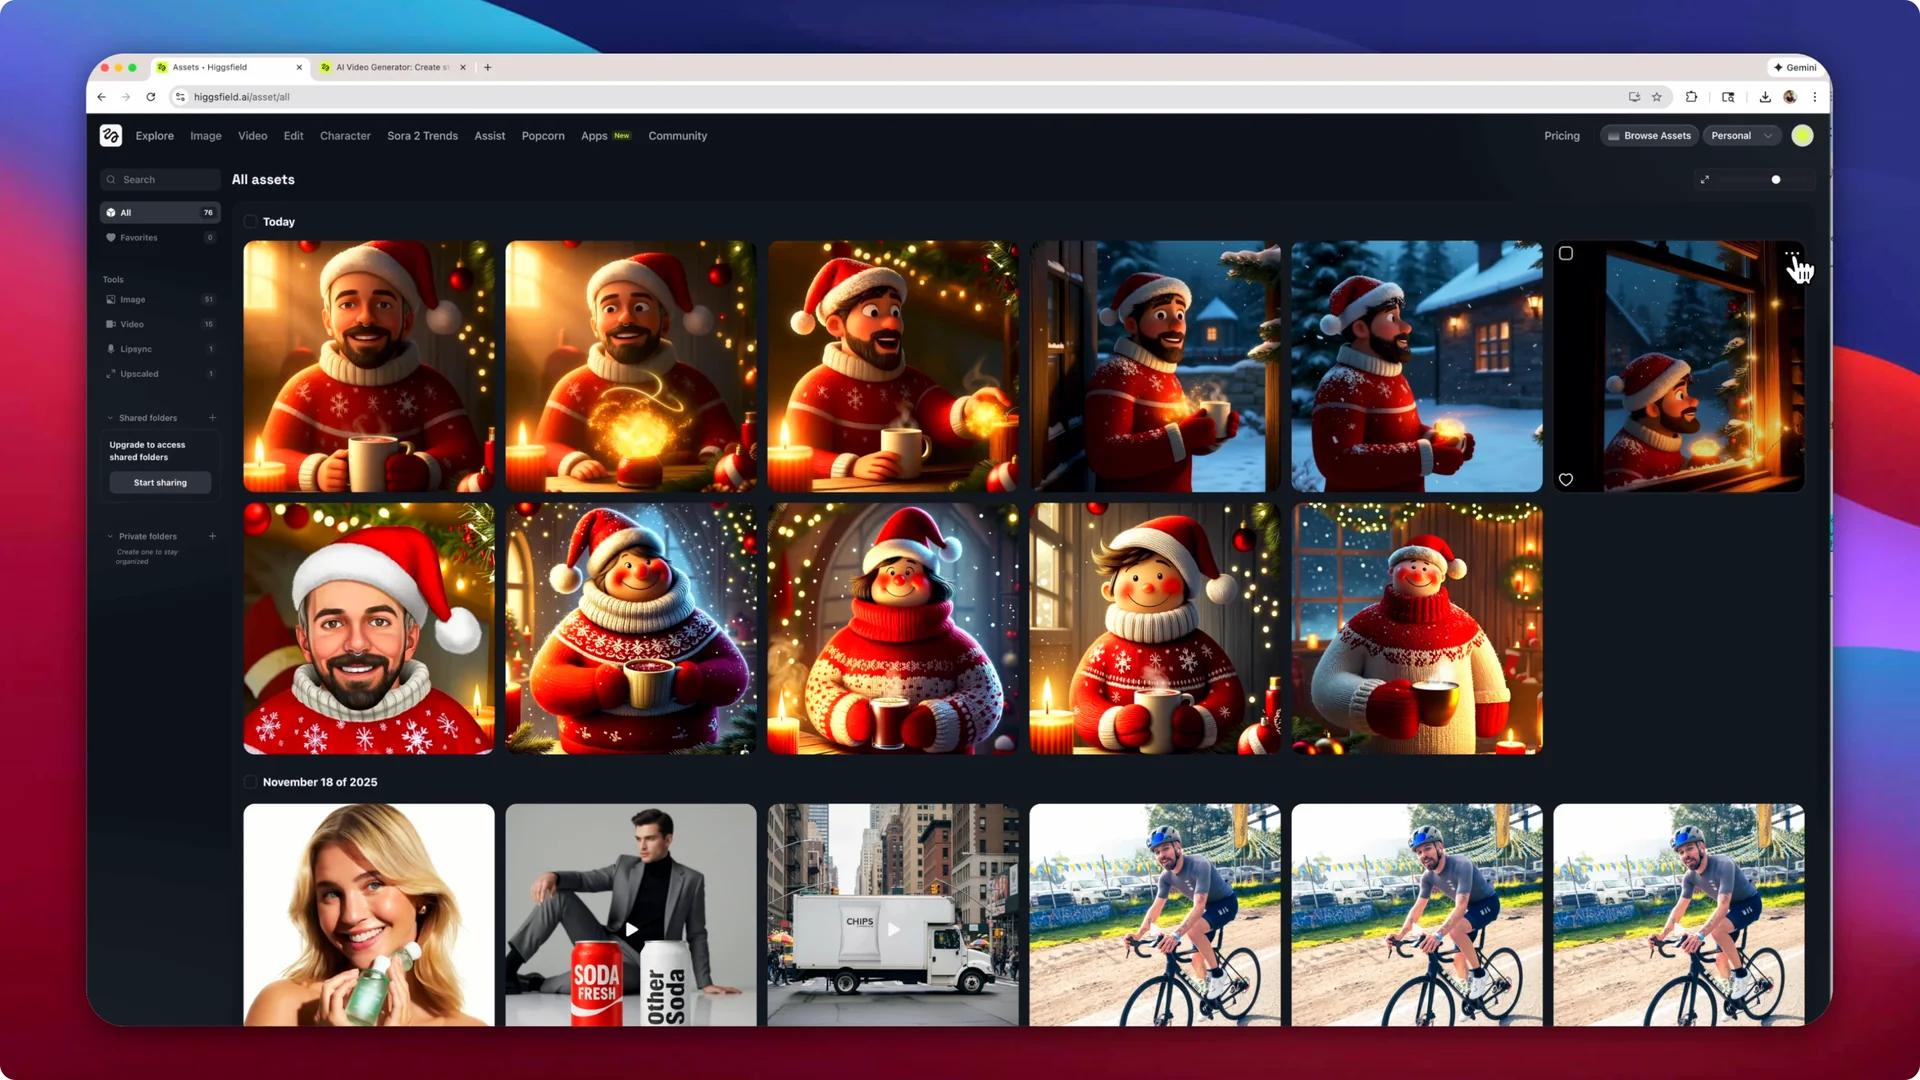Select the Lipsync tool
1920x1080 pixels.
tap(135, 348)
